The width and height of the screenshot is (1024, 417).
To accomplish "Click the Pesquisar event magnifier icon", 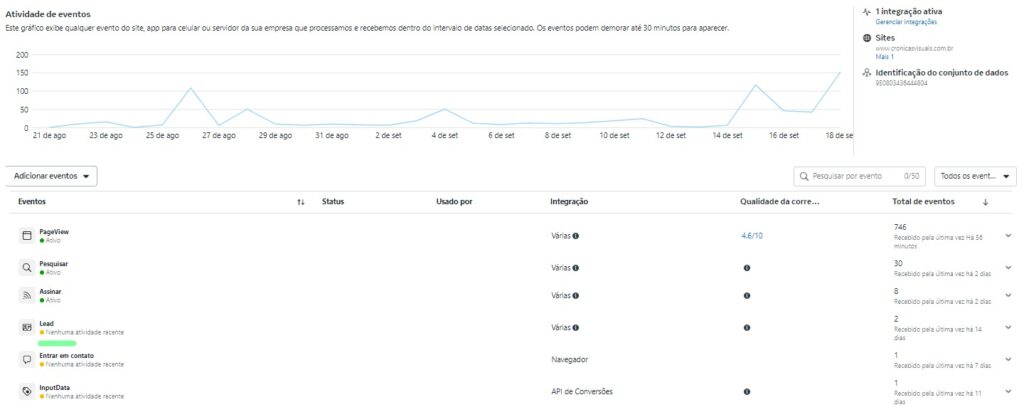I will point(27,267).
